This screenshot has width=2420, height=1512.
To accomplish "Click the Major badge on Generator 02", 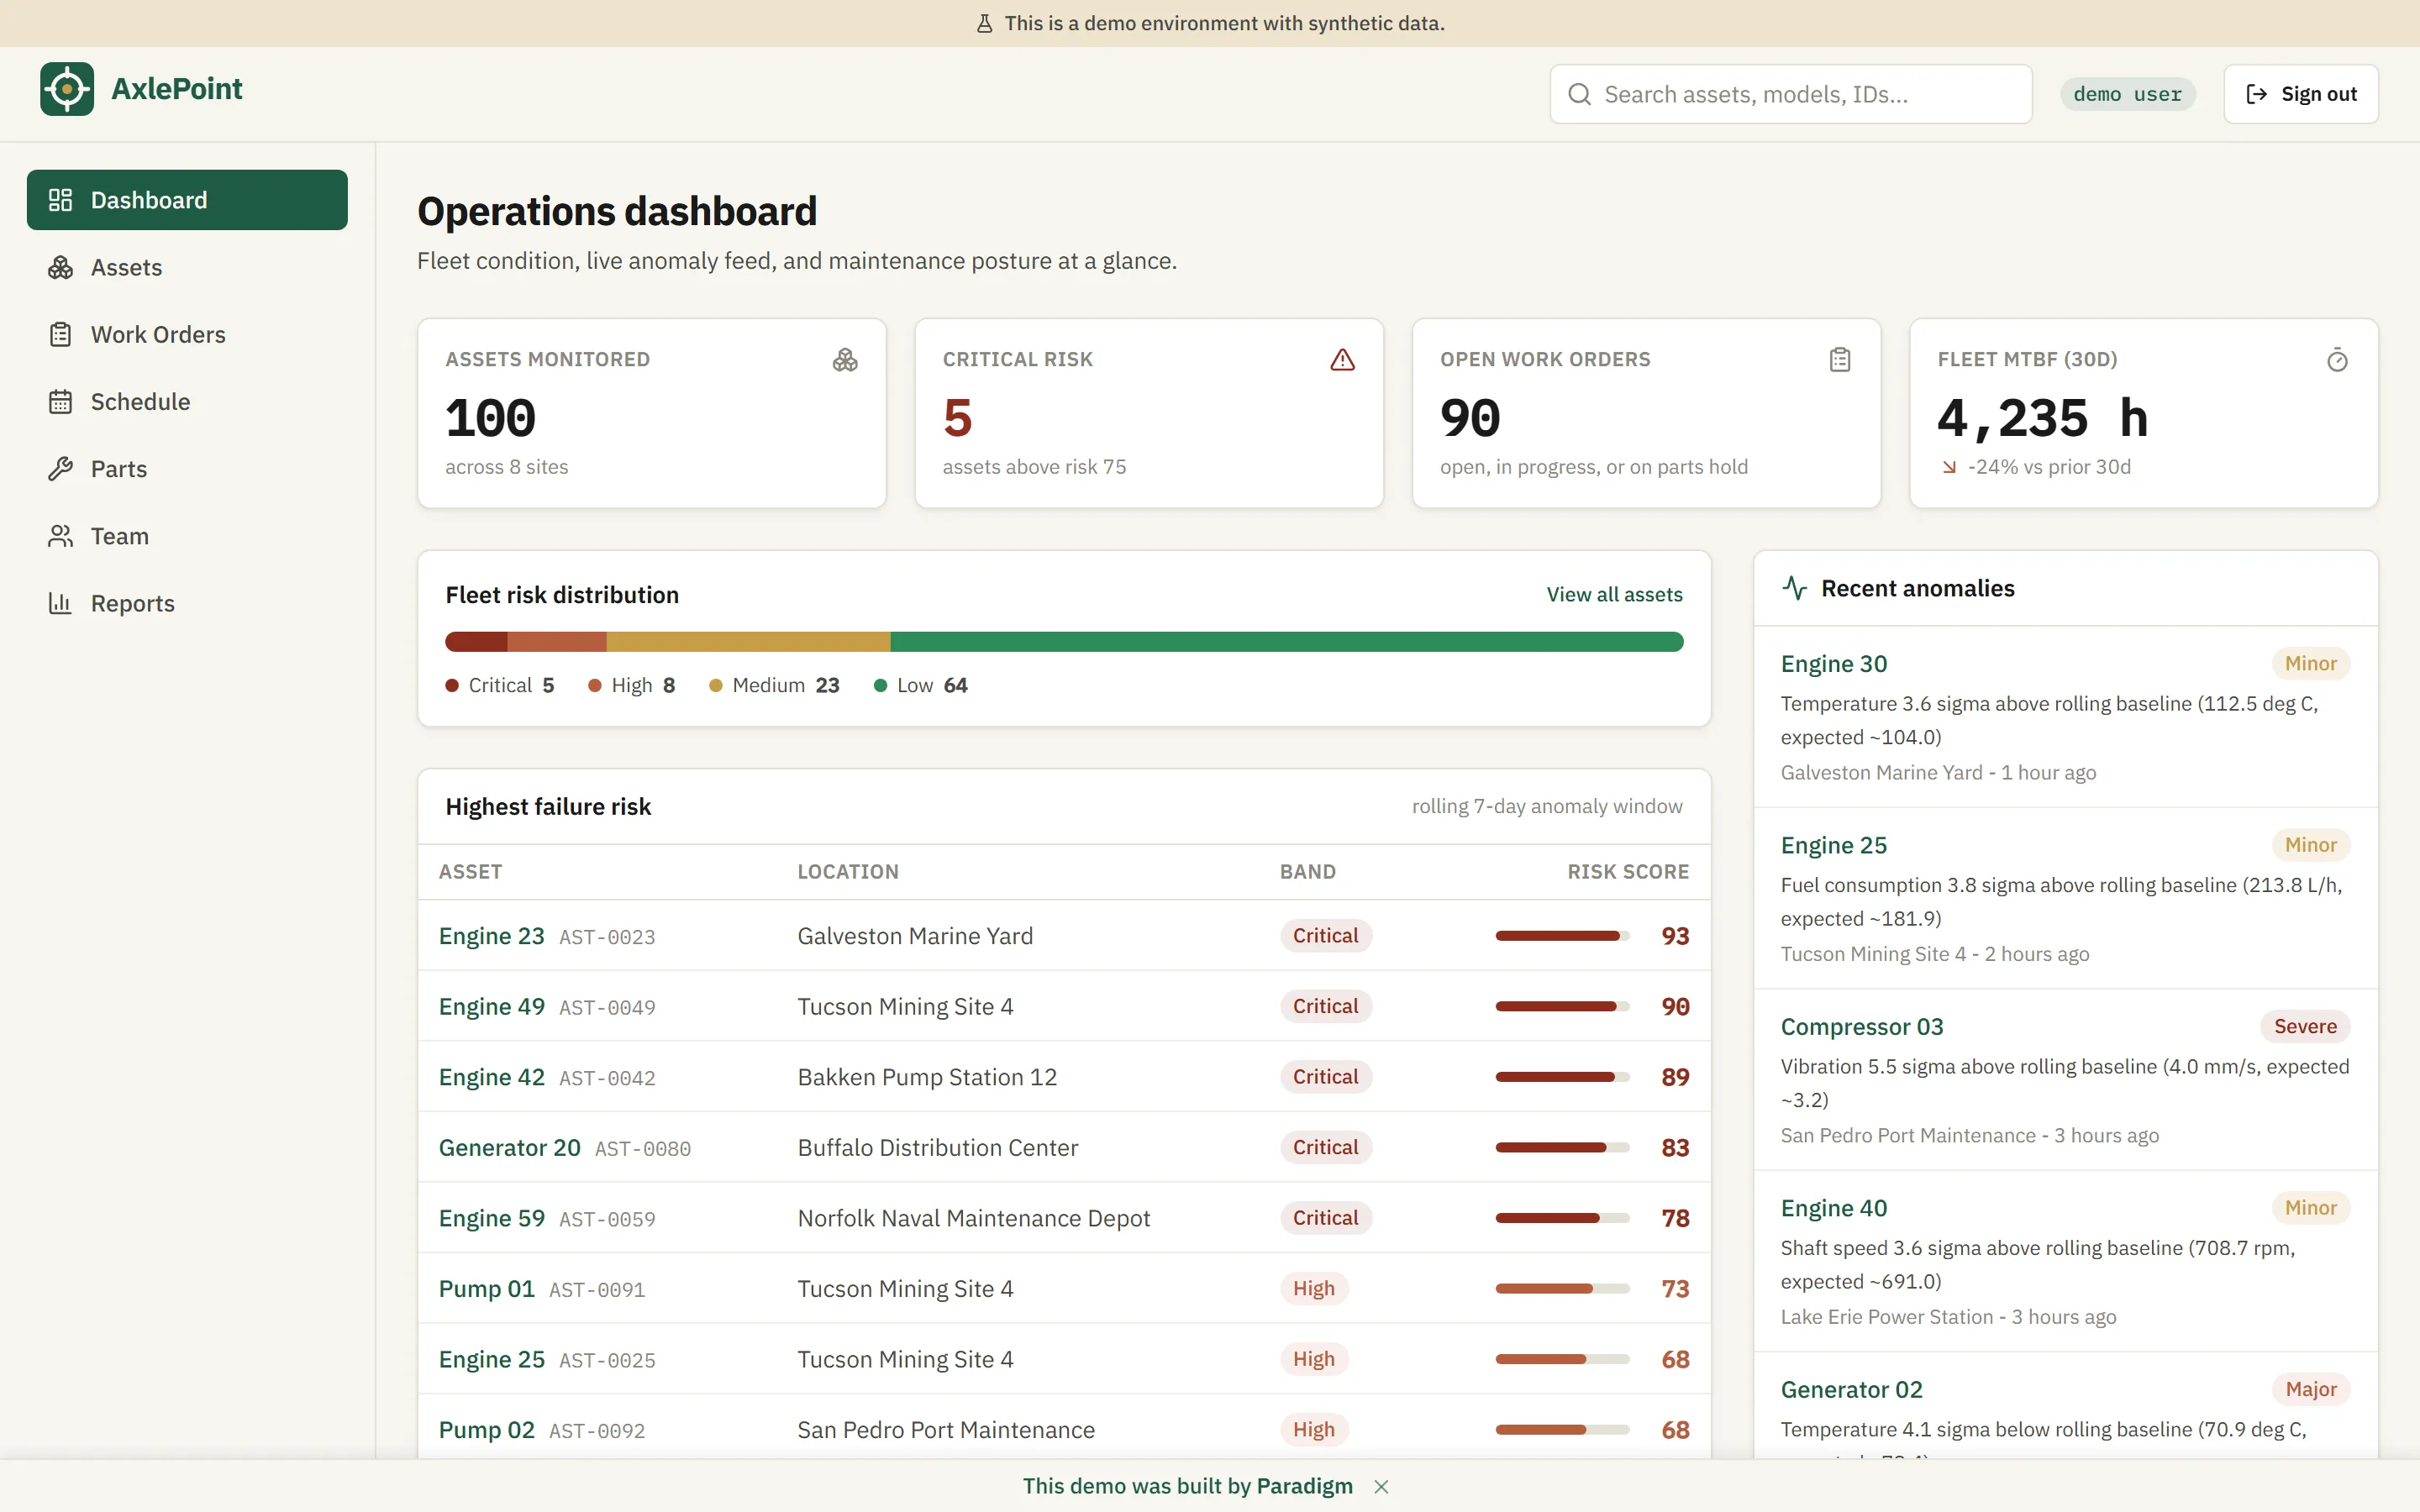I will (2311, 1389).
